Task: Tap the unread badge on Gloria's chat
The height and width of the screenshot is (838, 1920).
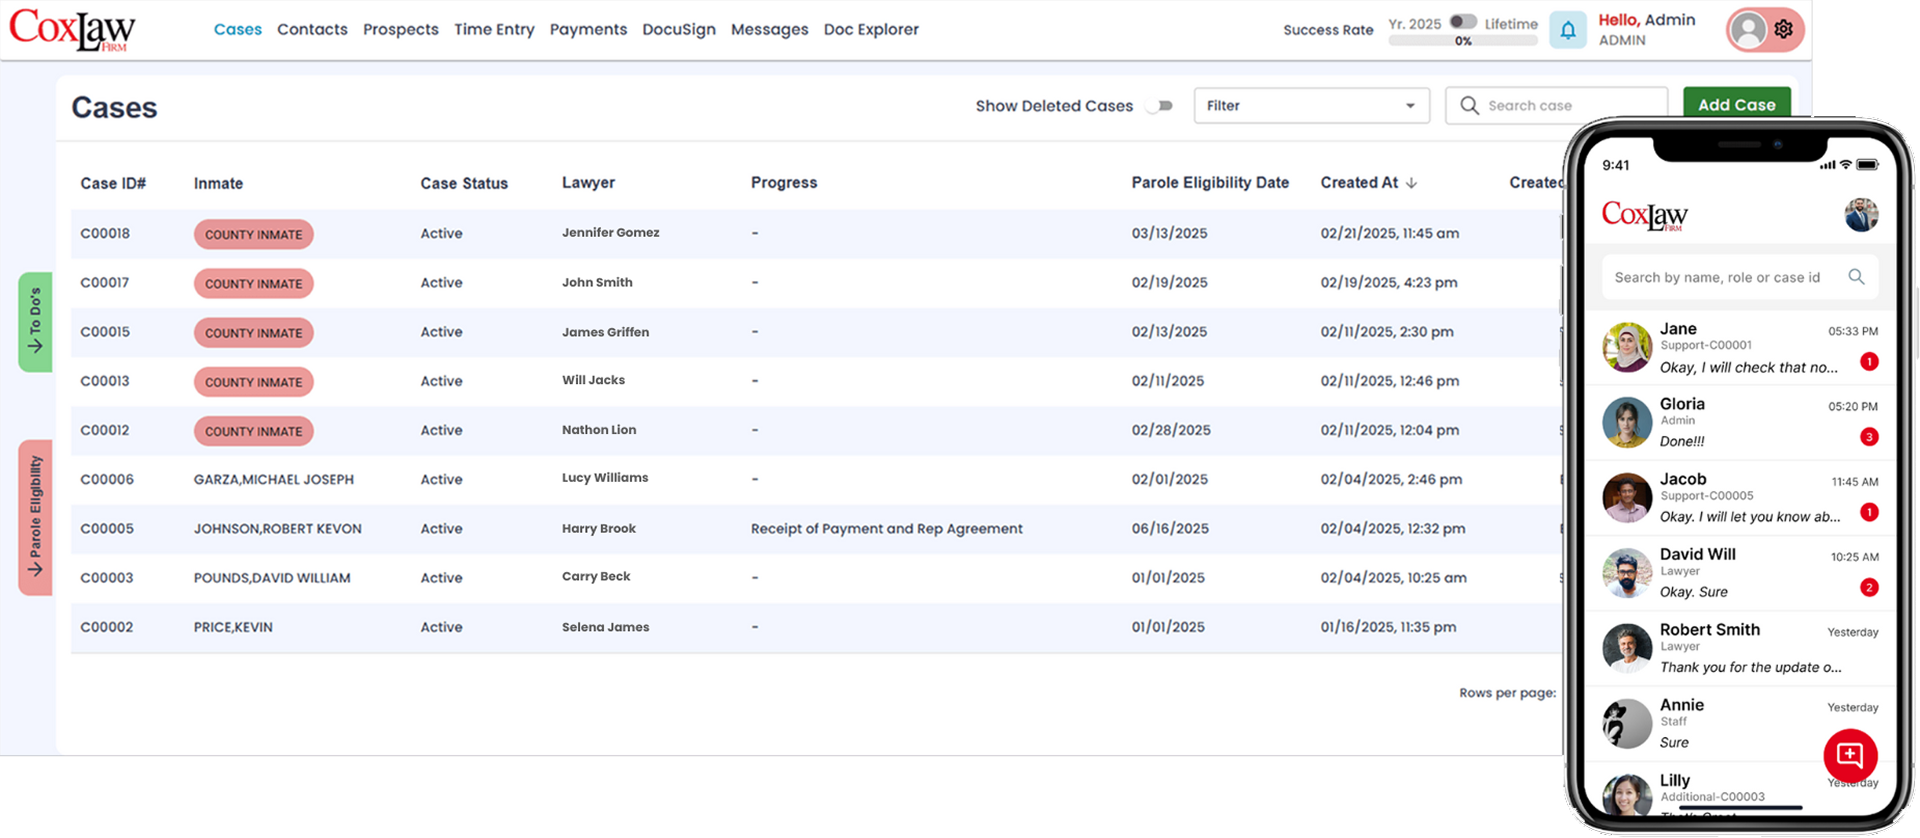Action: pyautogui.click(x=1869, y=437)
